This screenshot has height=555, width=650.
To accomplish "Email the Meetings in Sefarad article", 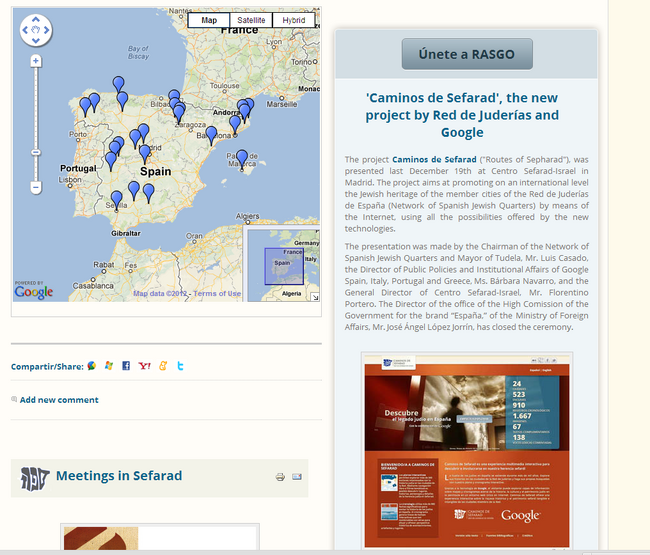I will 297,477.
